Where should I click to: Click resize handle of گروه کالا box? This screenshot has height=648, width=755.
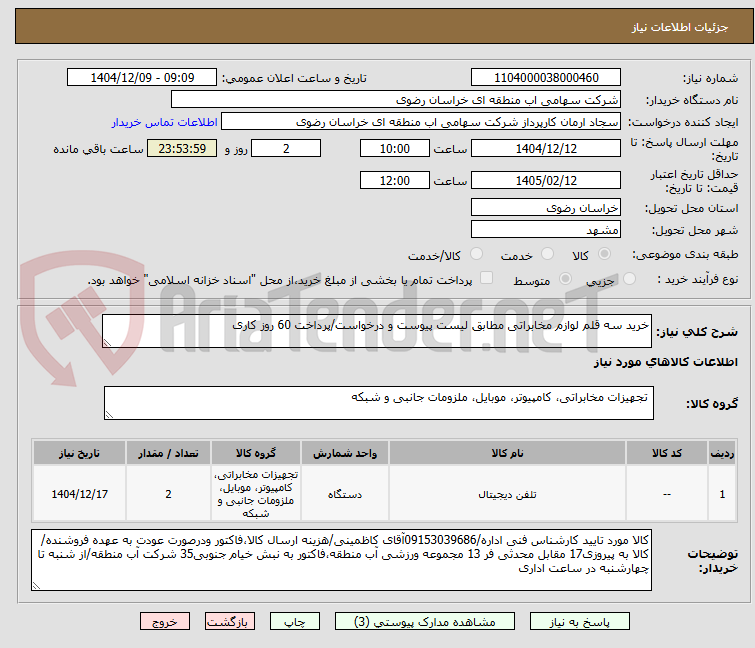pos(109,415)
